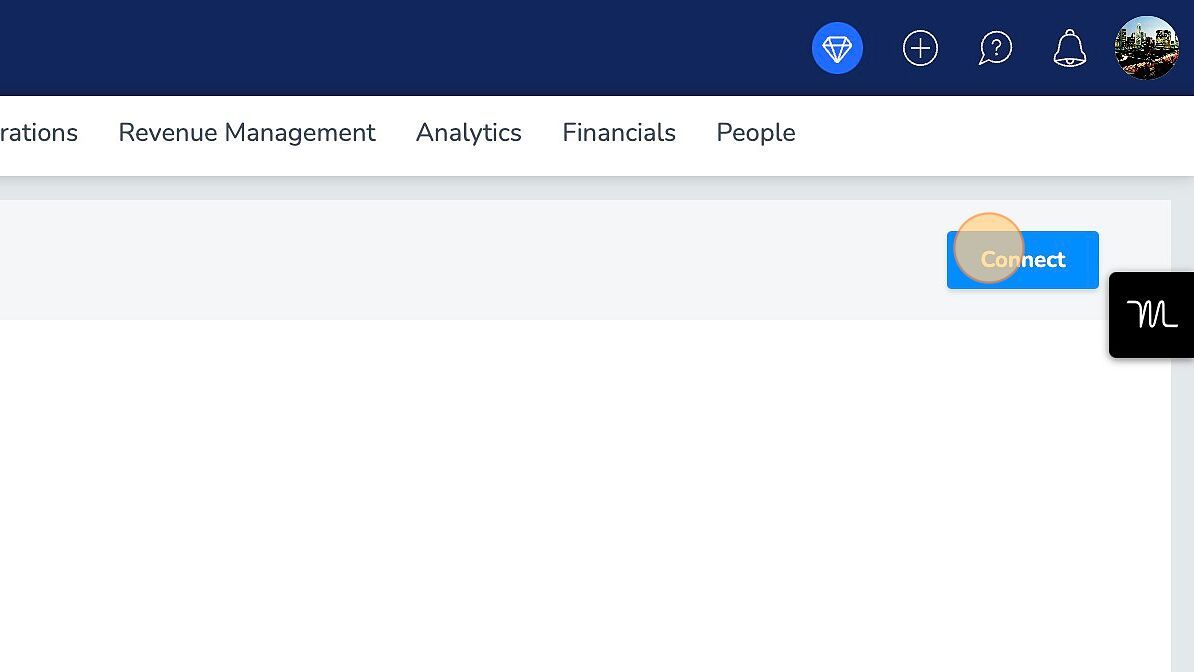Select the partially visible Operations menu item
This screenshot has height=672, width=1194.
coord(39,133)
